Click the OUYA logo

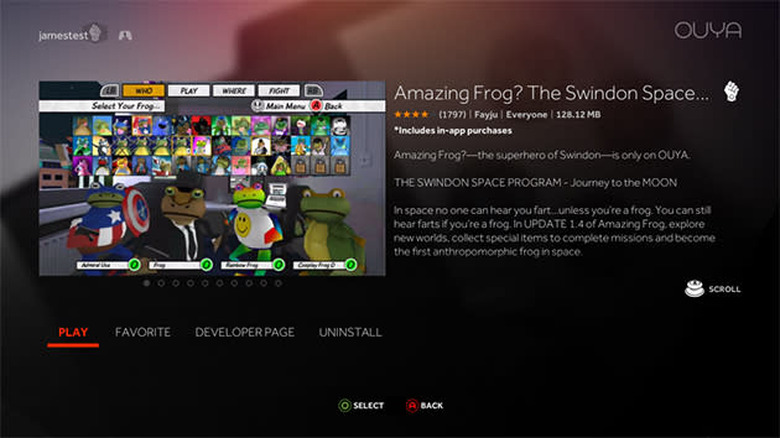[708, 30]
